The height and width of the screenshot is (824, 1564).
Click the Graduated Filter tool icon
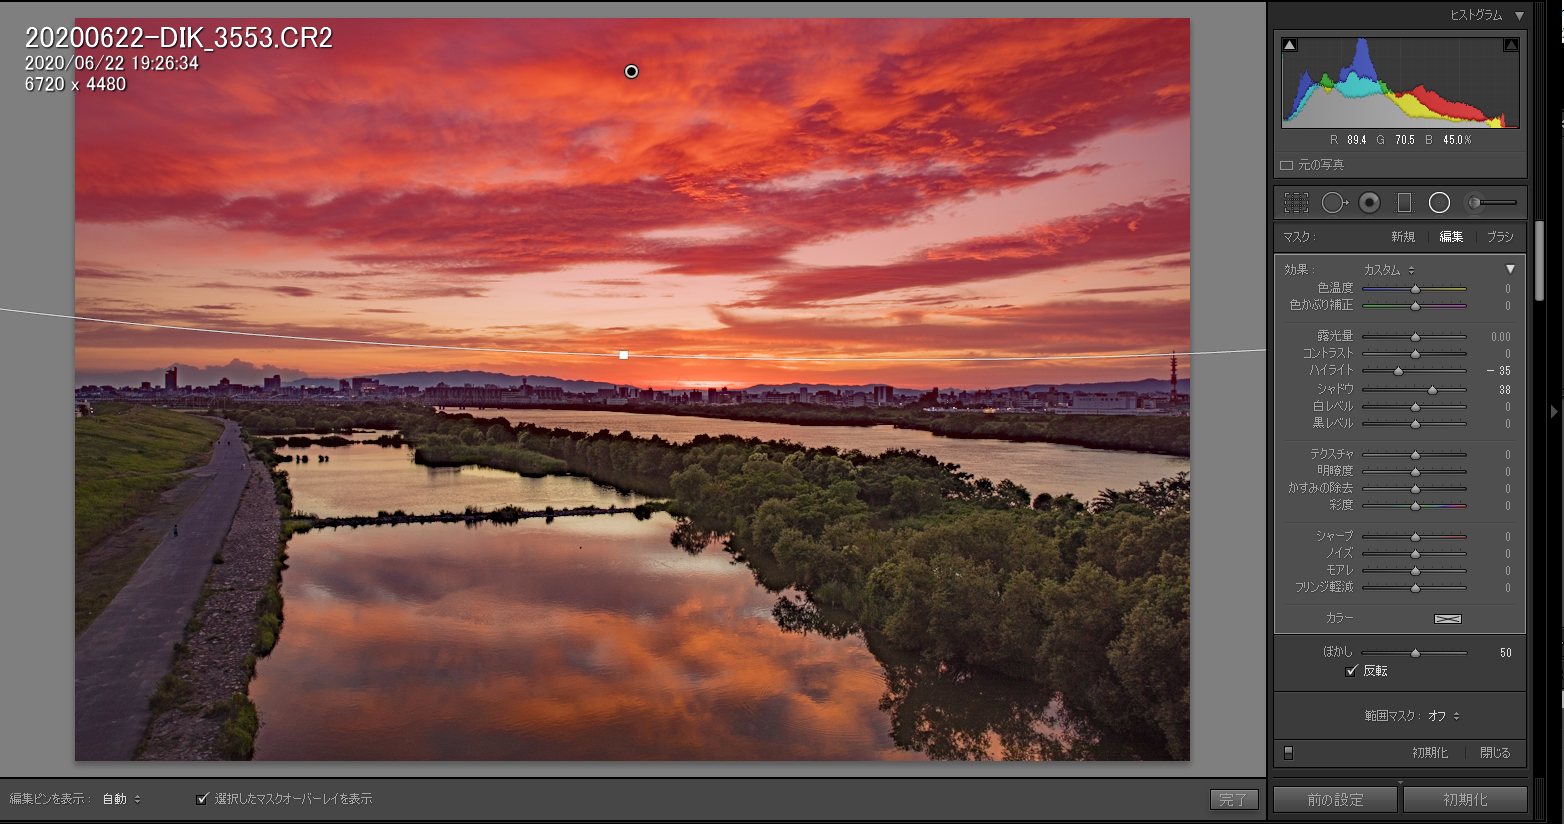tap(1404, 203)
